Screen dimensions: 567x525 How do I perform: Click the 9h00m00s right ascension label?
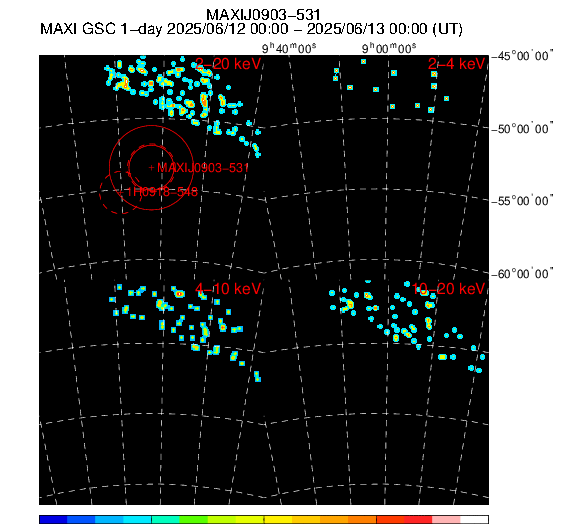[x=389, y=48]
